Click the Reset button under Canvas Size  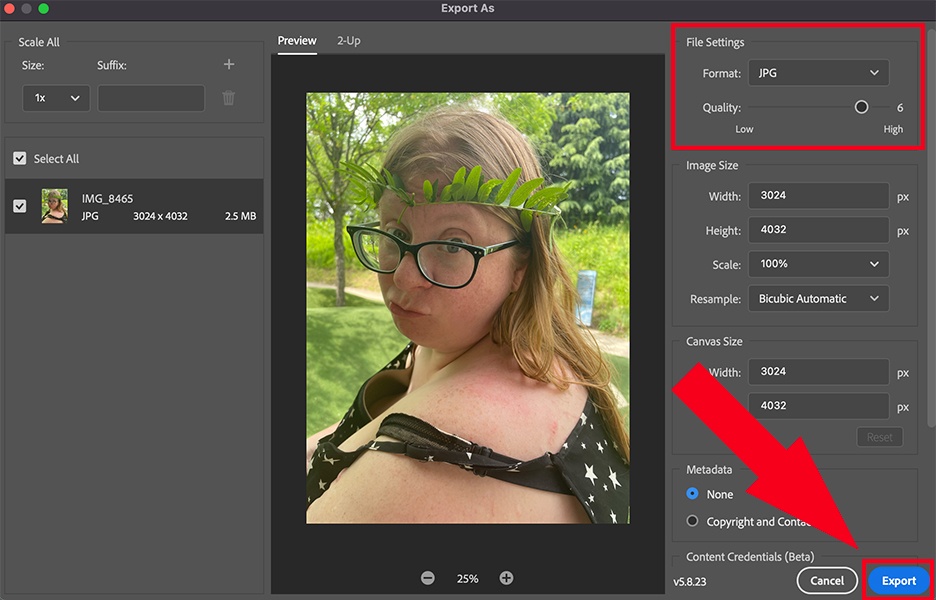click(x=879, y=436)
